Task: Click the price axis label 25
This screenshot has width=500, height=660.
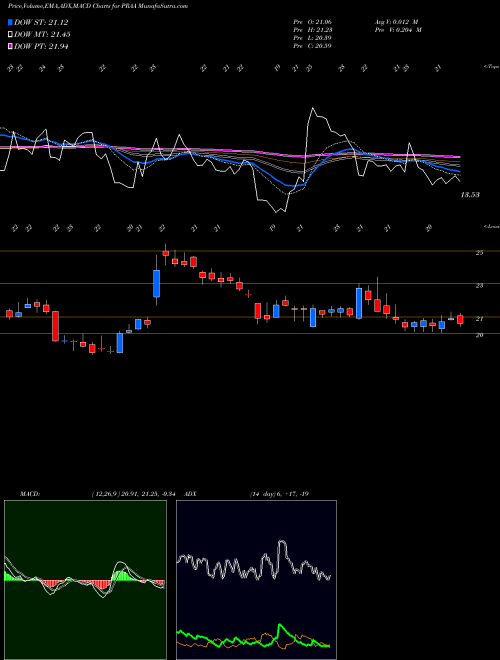Action: click(479, 253)
